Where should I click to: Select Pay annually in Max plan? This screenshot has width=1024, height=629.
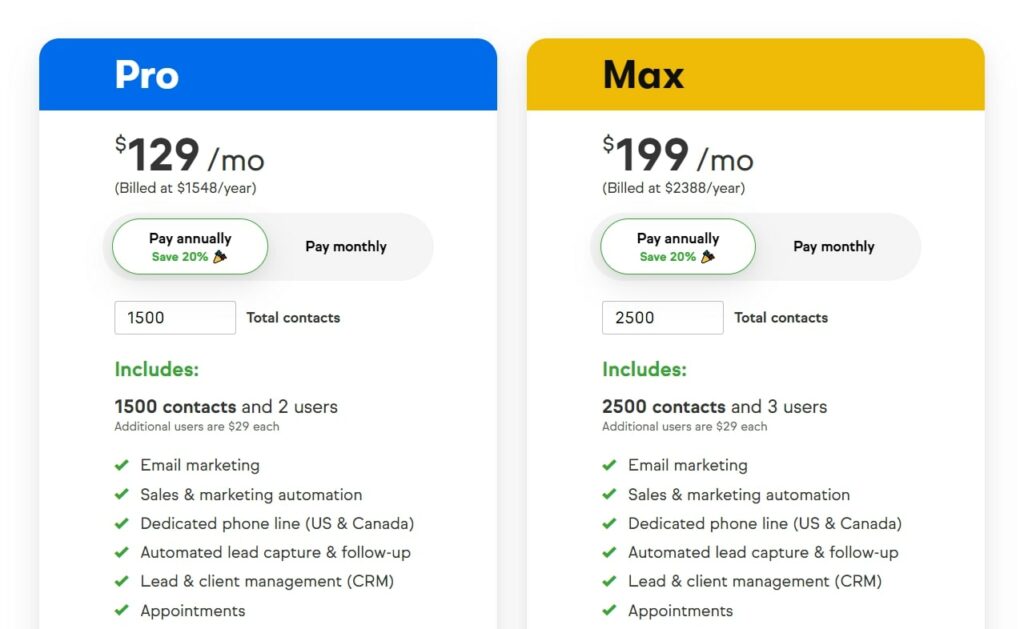tap(678, 246)
